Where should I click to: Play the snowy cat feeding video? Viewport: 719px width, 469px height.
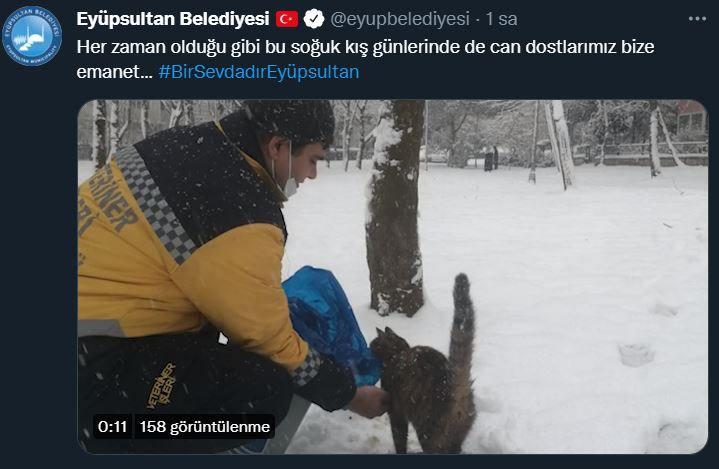393,277
